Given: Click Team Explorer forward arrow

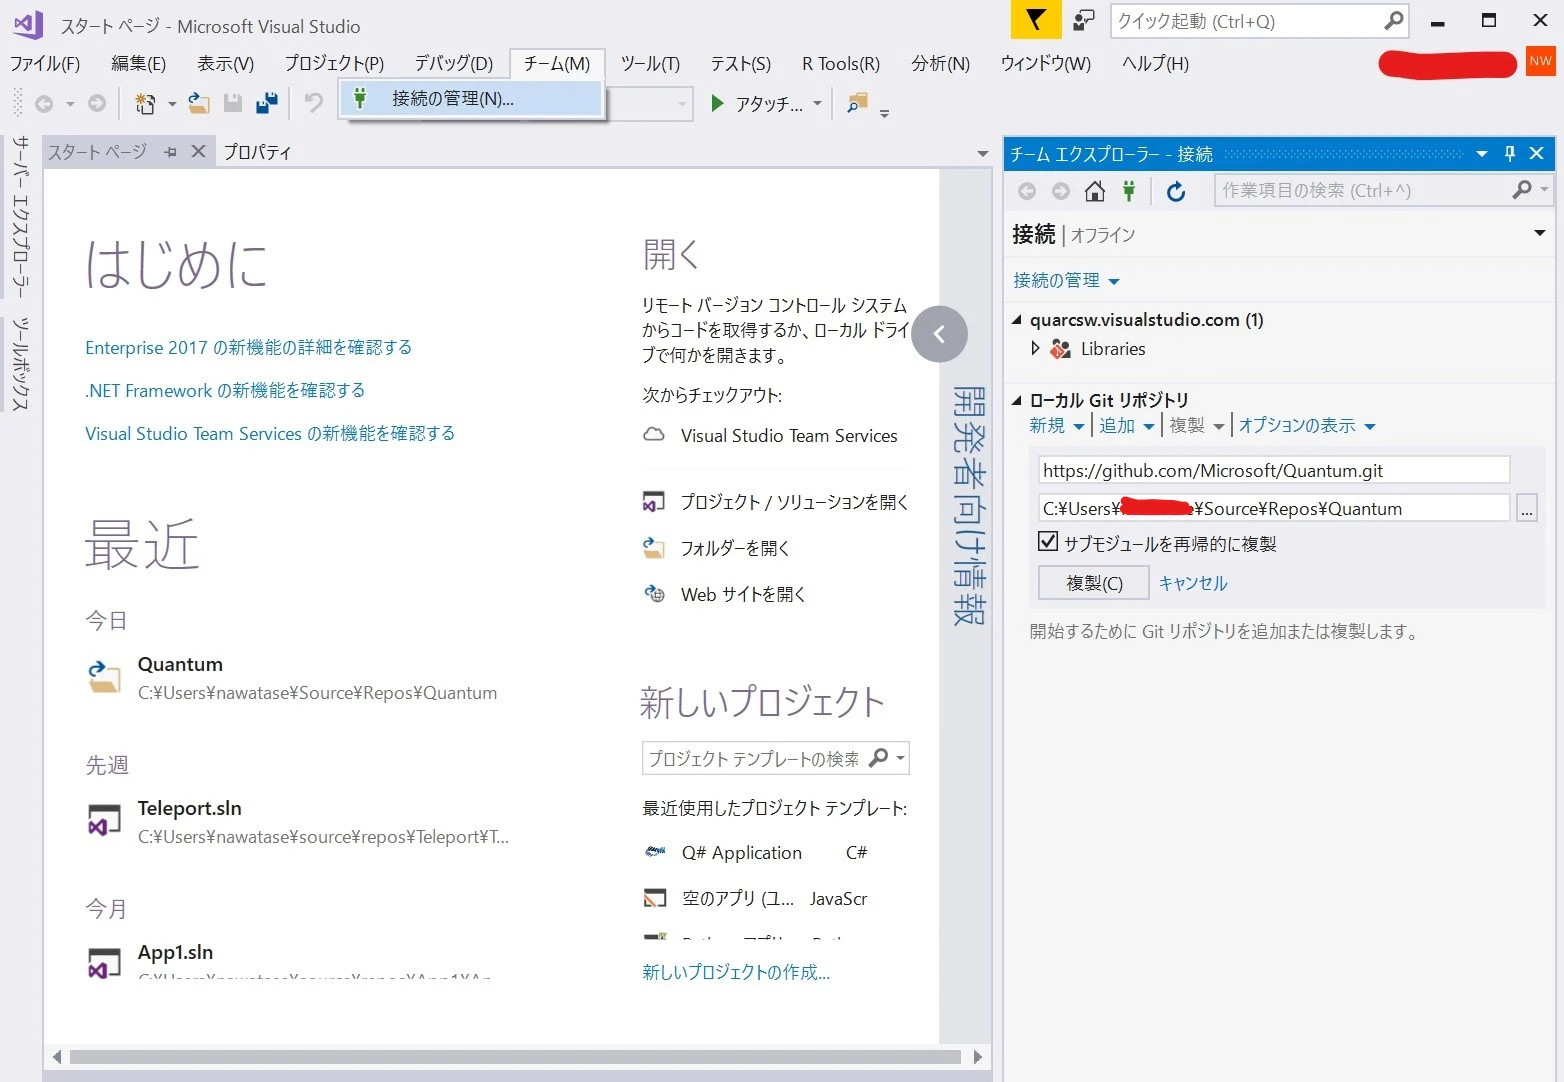Looking at the screenshot, I should 1061,191.
